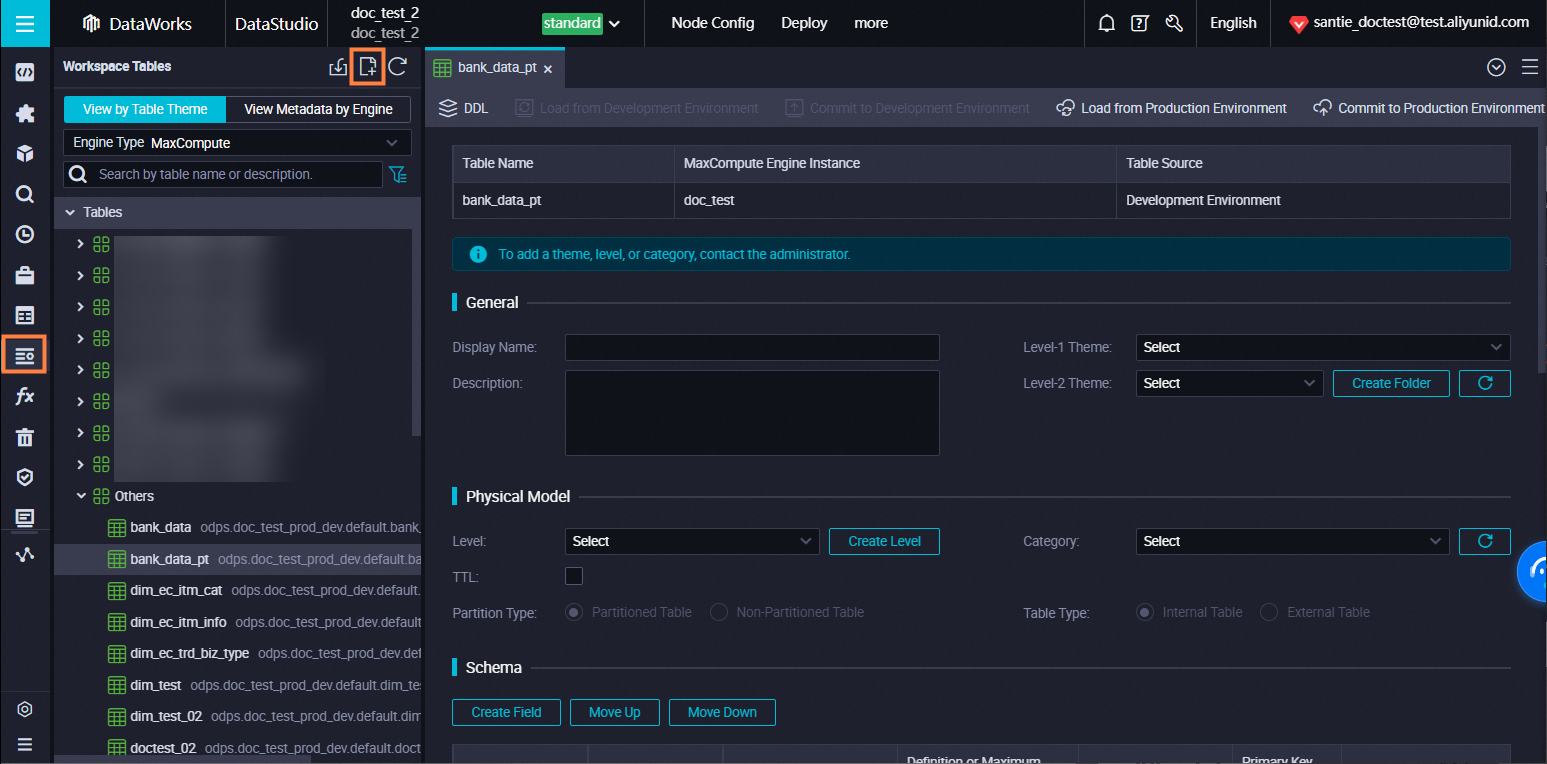
Task: Click the Create Level button
Action: [884, 541]
